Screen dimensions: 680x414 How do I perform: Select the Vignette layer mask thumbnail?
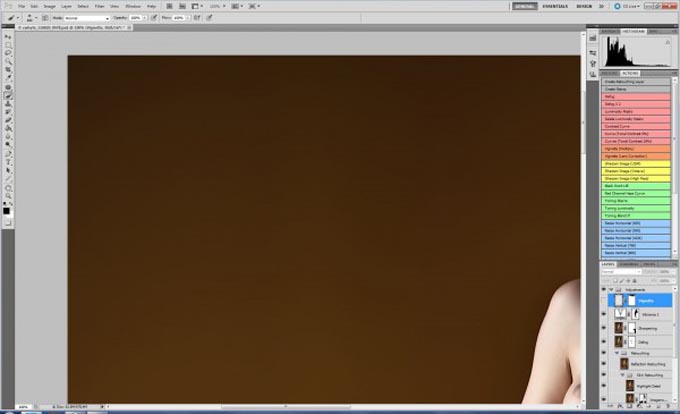point(632,300)
